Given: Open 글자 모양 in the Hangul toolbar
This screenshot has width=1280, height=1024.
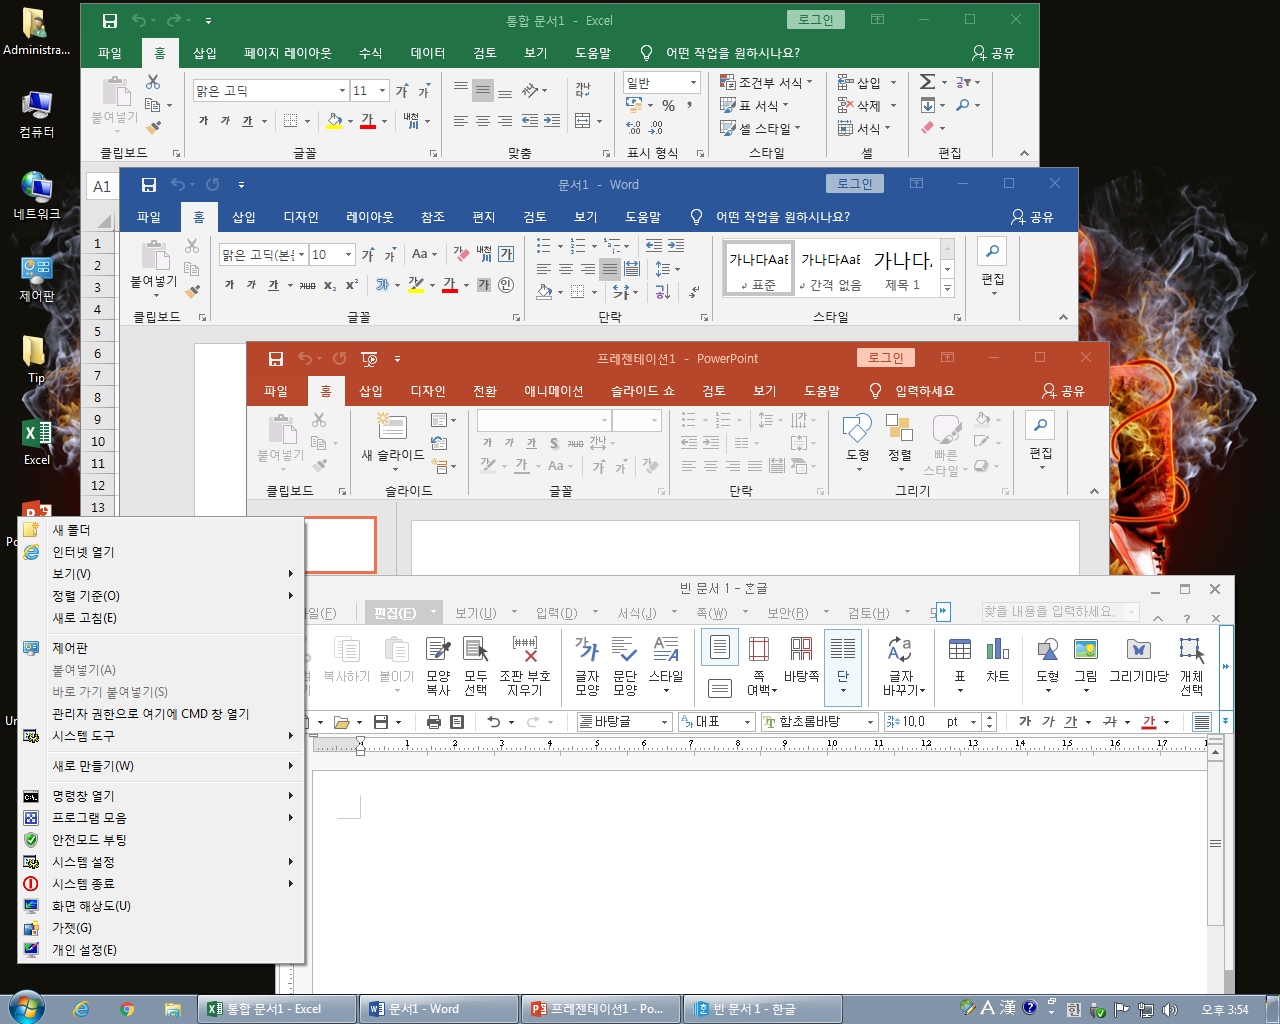Looking at the screenshot, I should pyautogui.click(x=587, y=665).
